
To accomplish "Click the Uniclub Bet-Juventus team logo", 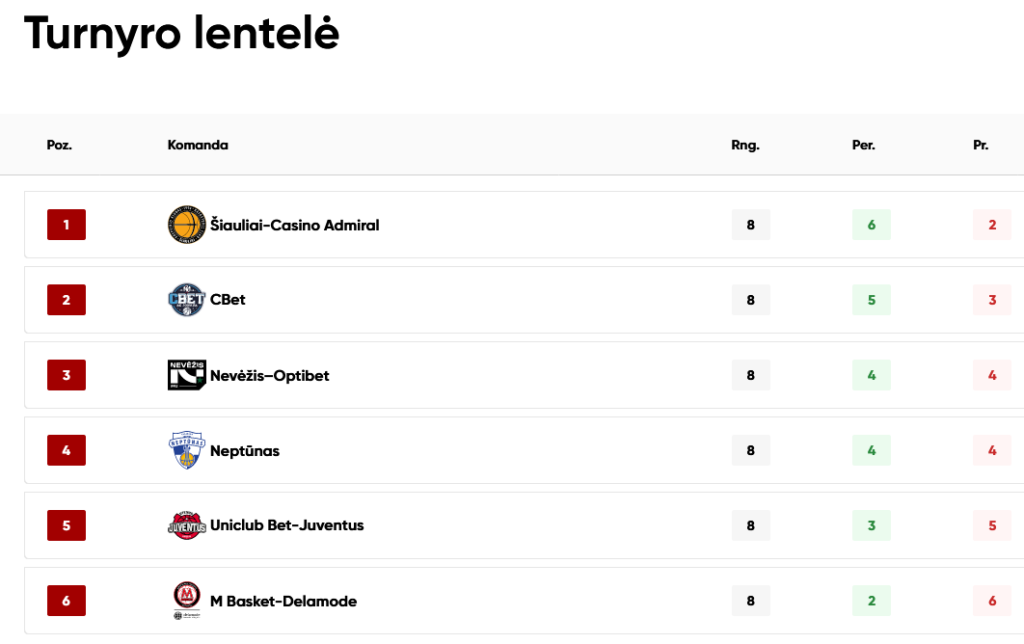I will coord(187,525).
